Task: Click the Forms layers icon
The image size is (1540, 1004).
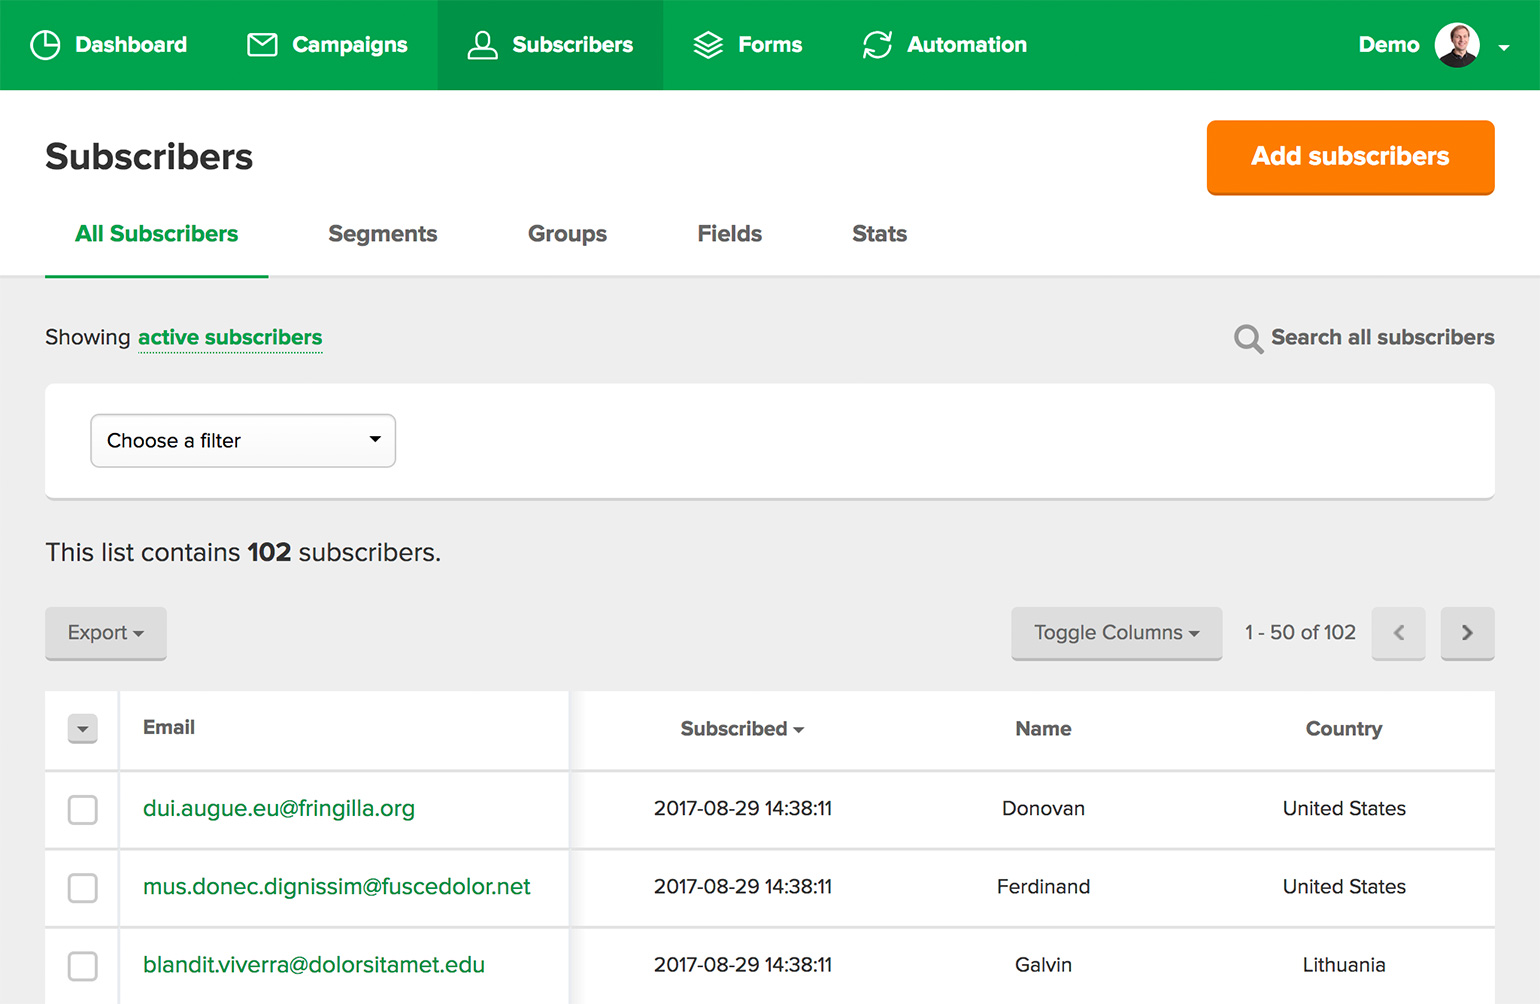Action: (708, 45)
